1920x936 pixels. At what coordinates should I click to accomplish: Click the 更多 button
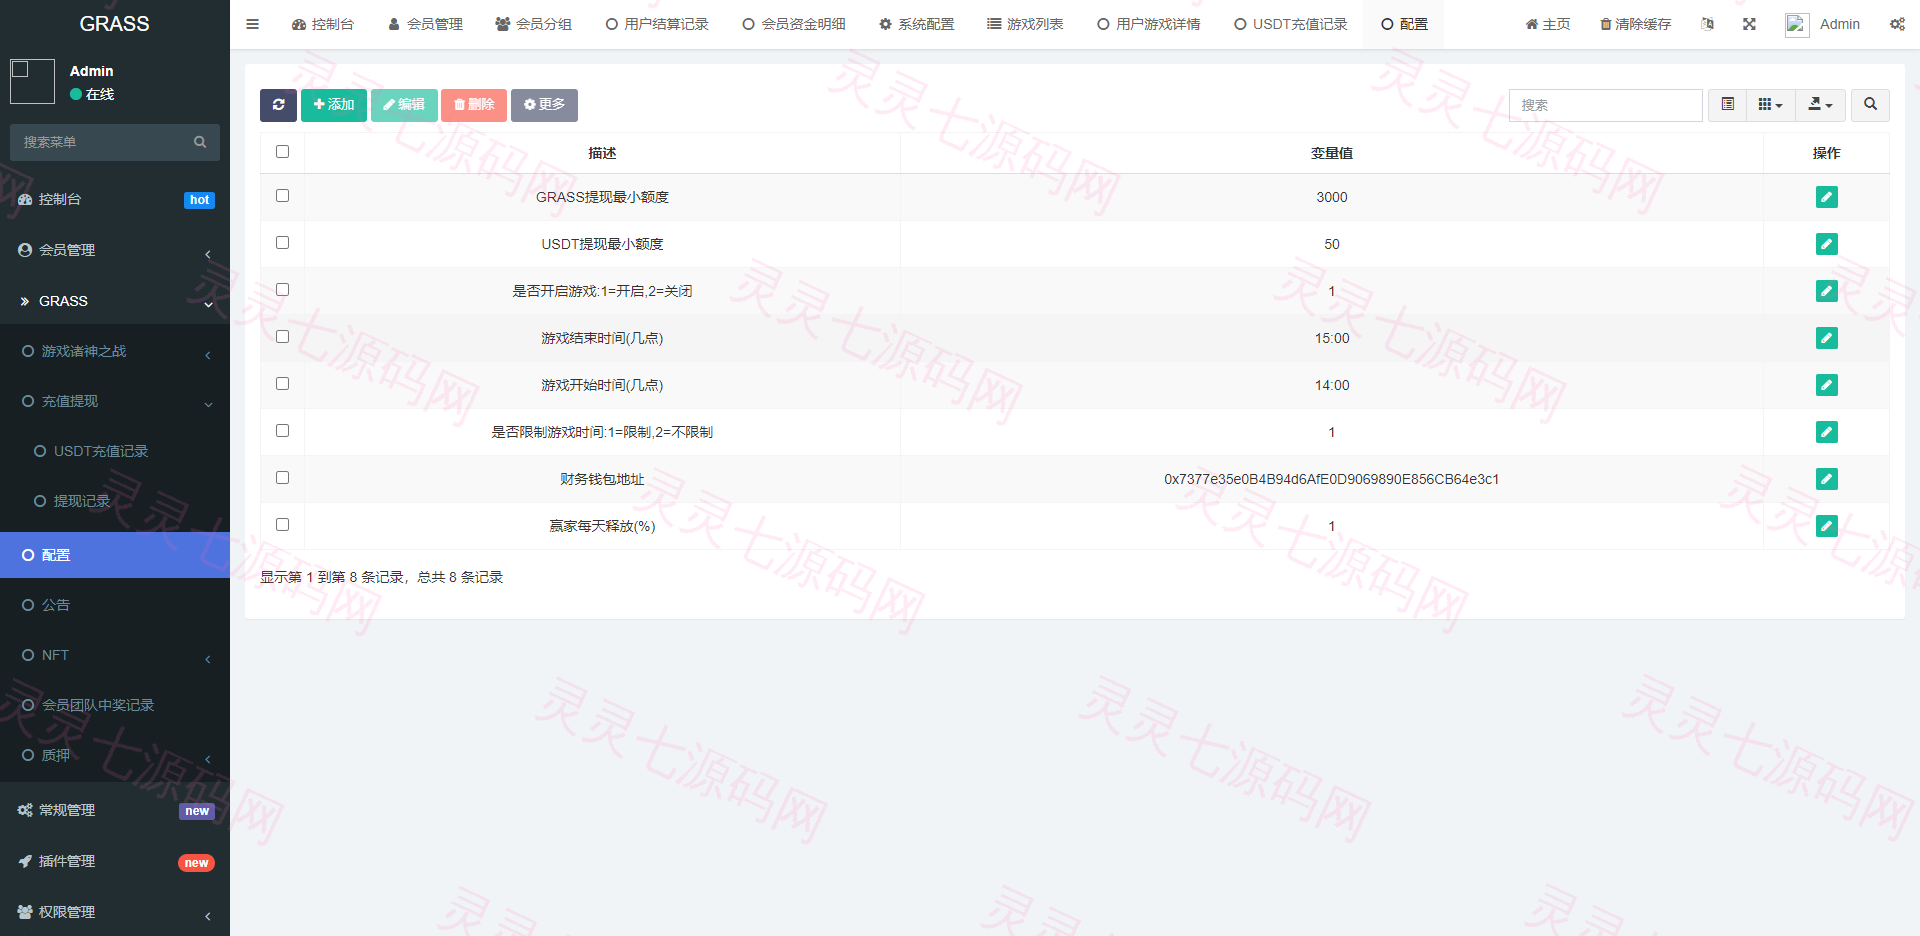click(544, 105)
